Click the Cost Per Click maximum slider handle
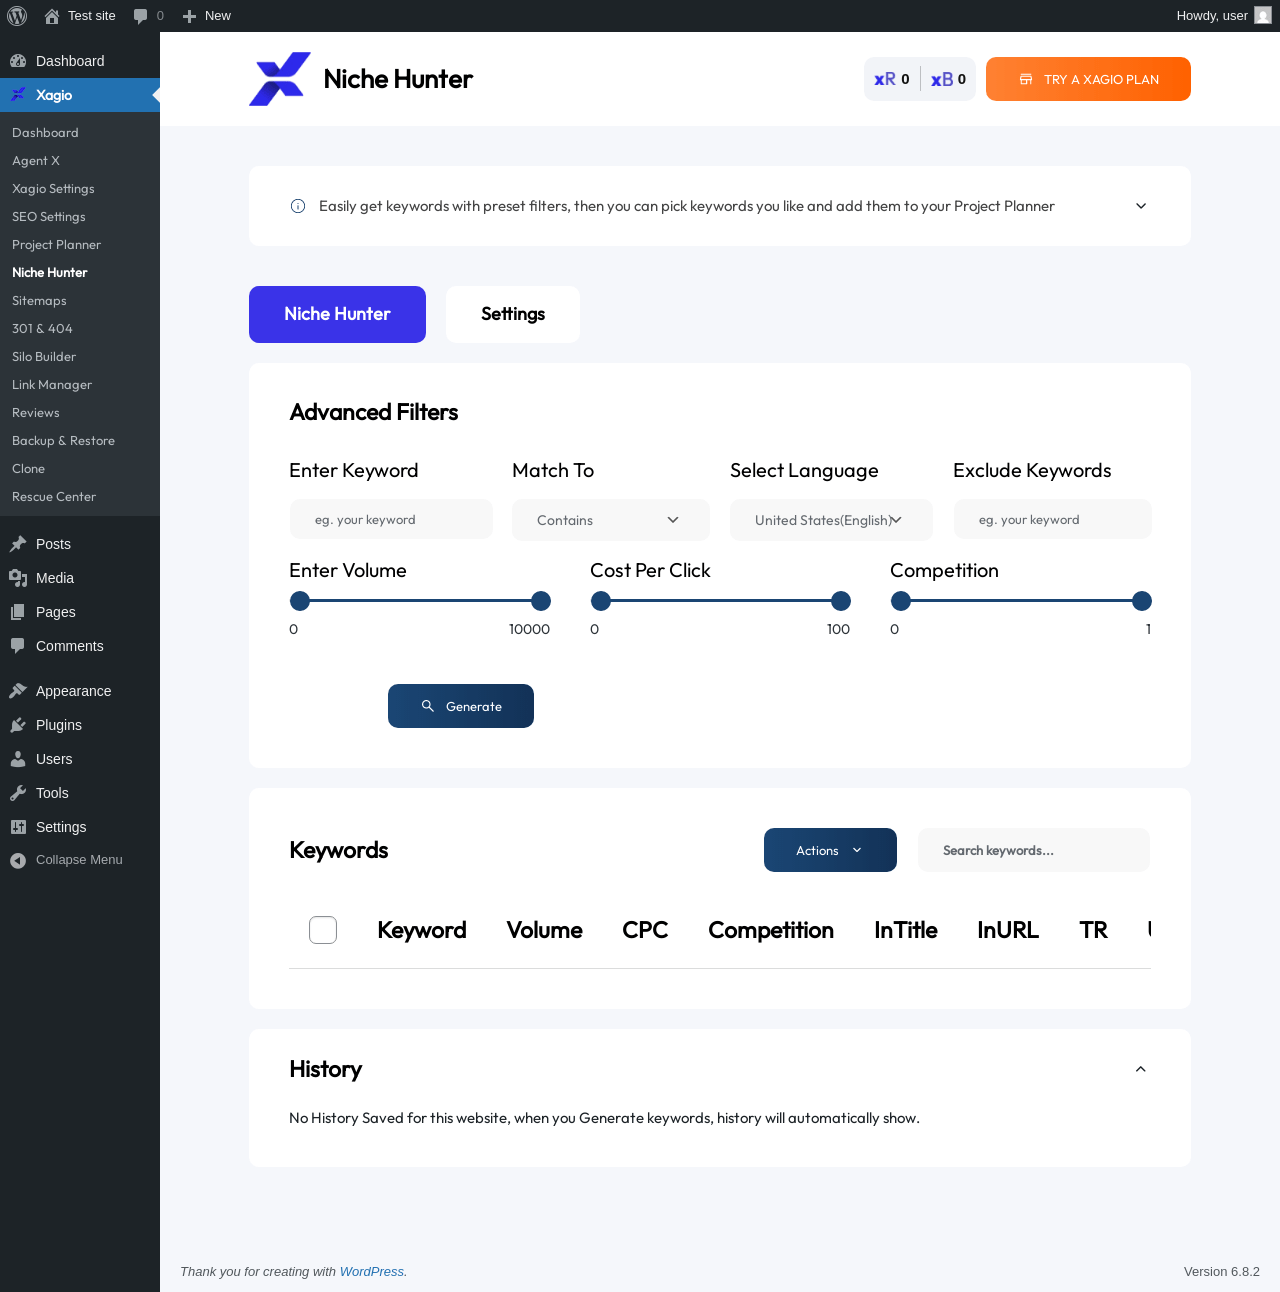The height and width of the screenshot is (1292, 1280). point(841,601)
